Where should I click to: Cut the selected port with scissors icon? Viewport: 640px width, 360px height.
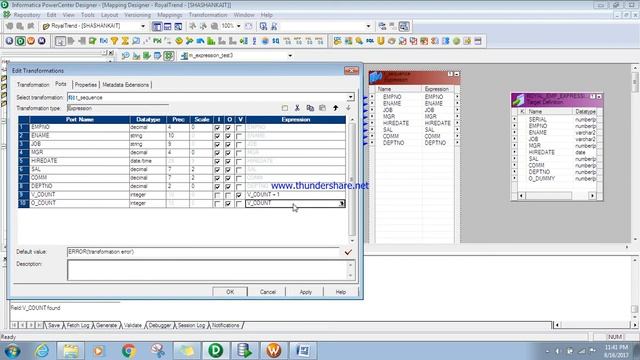pos(297,108)
